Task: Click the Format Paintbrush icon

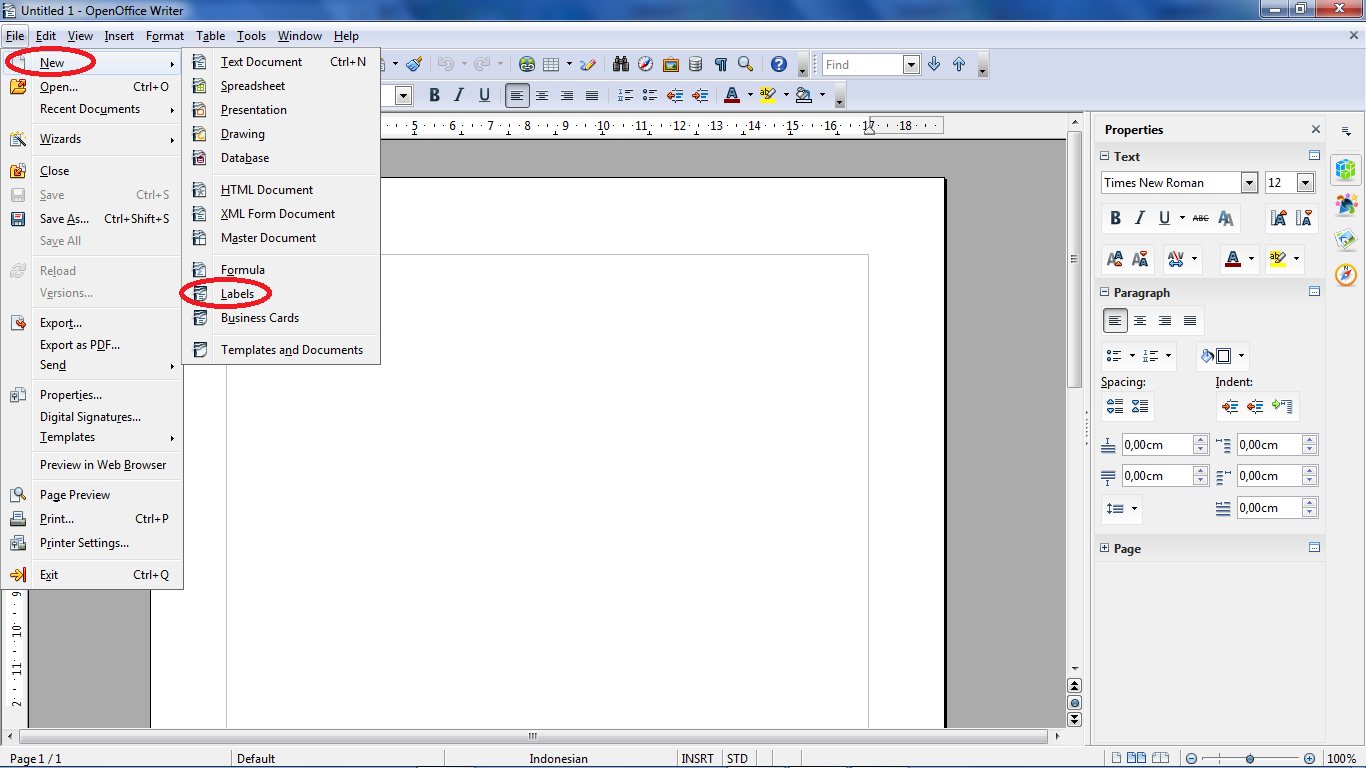Action: [x=414, y=64]
